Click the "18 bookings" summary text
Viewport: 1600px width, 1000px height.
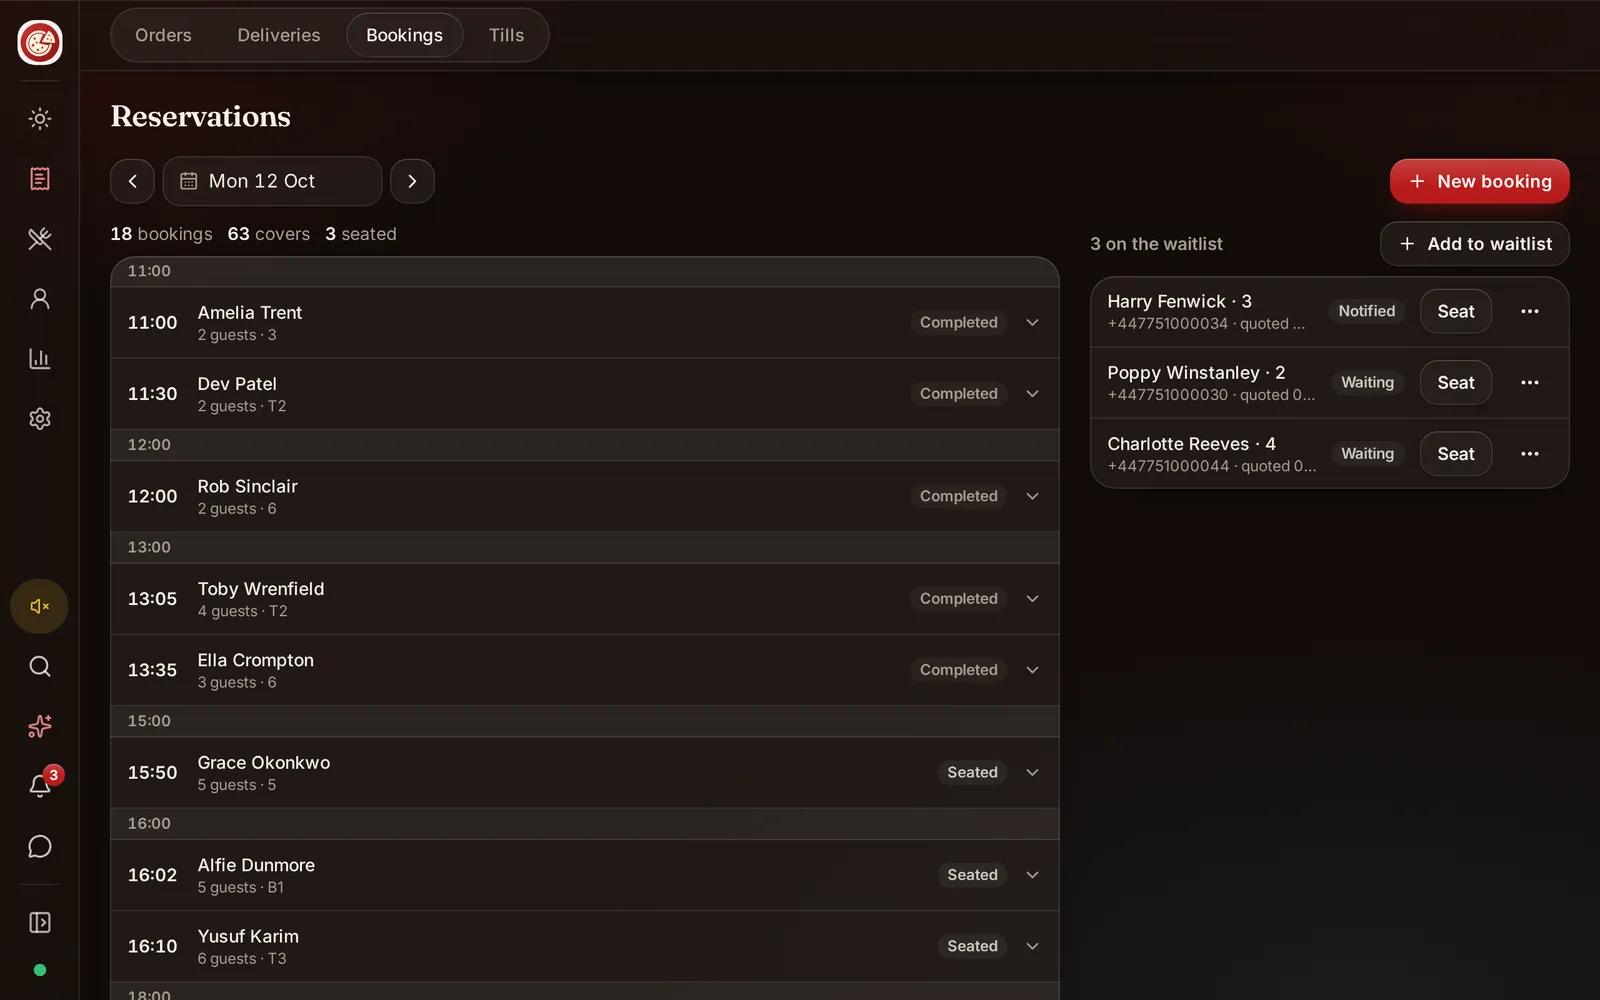coord(161,234)
